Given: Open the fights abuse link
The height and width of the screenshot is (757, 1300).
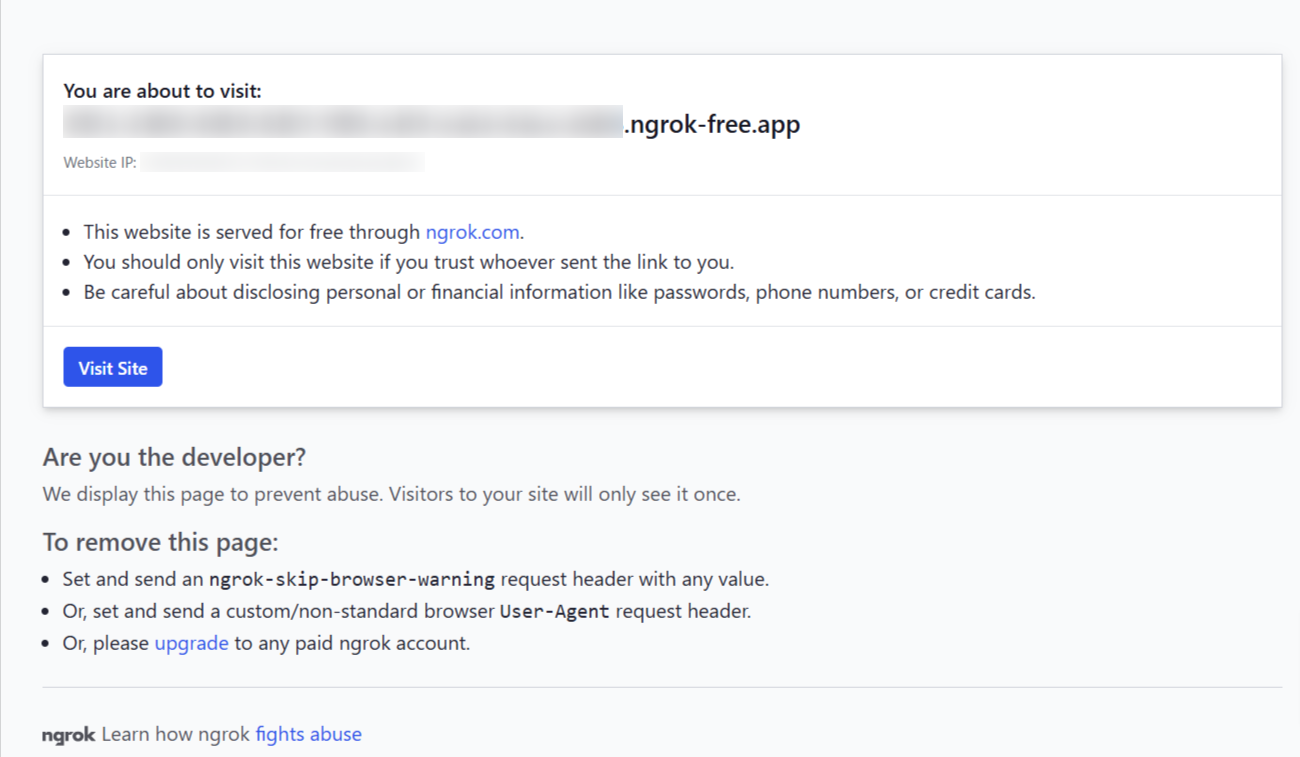Looking at the screenshot, I should 308,734.
